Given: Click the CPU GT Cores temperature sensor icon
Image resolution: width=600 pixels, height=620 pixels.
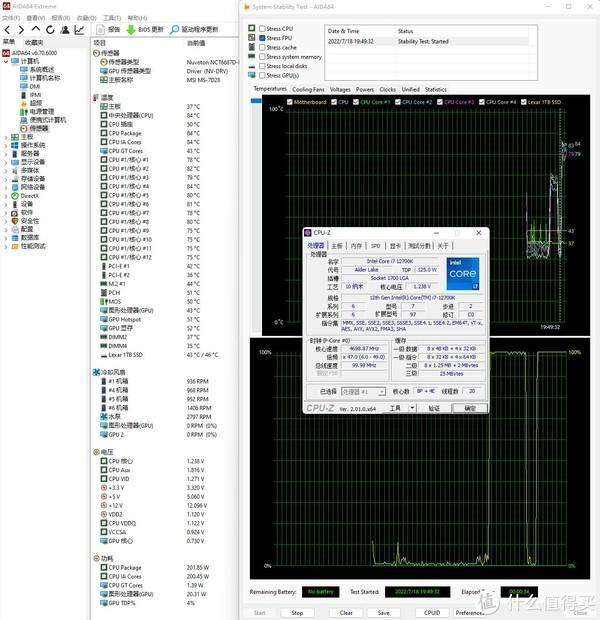Looking at the screenshot, I should click(x=104, y=151).
